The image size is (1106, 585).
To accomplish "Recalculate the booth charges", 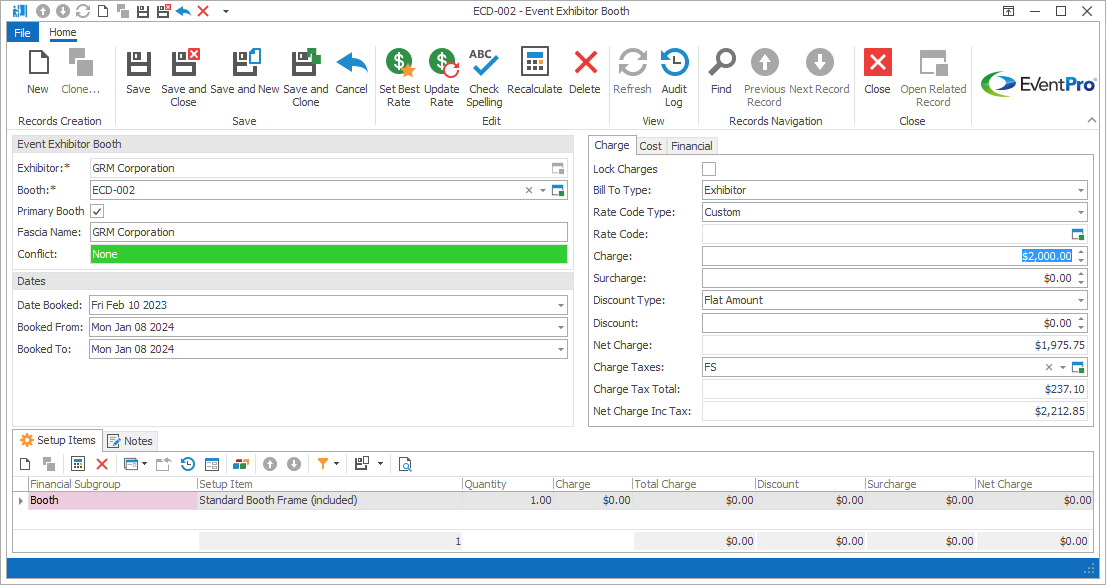I will point(535,72).
